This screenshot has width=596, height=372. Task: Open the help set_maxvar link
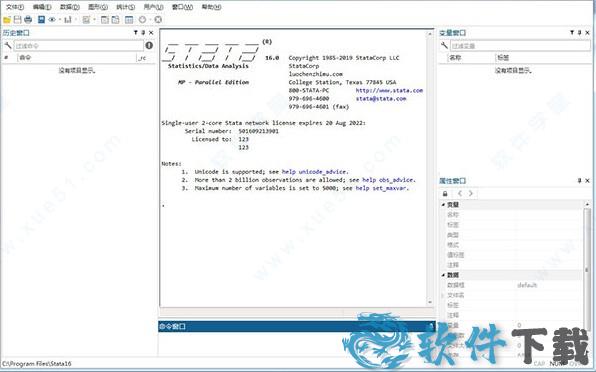[x=381, y=188]
